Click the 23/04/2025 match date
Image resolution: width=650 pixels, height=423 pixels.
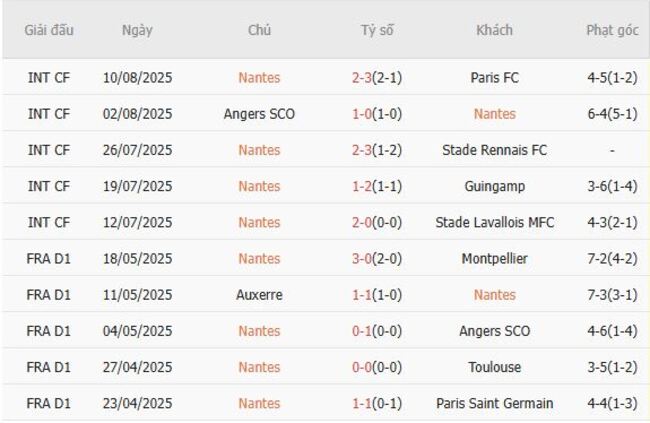point(137,403)
